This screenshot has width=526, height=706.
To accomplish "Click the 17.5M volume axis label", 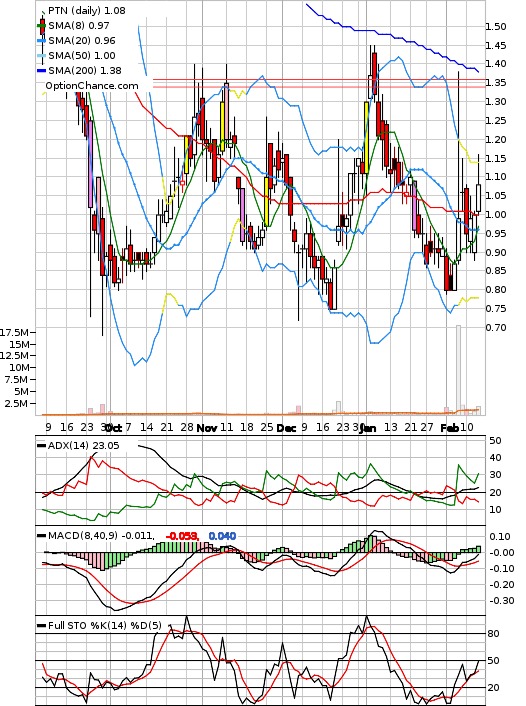I will [14, 333].
